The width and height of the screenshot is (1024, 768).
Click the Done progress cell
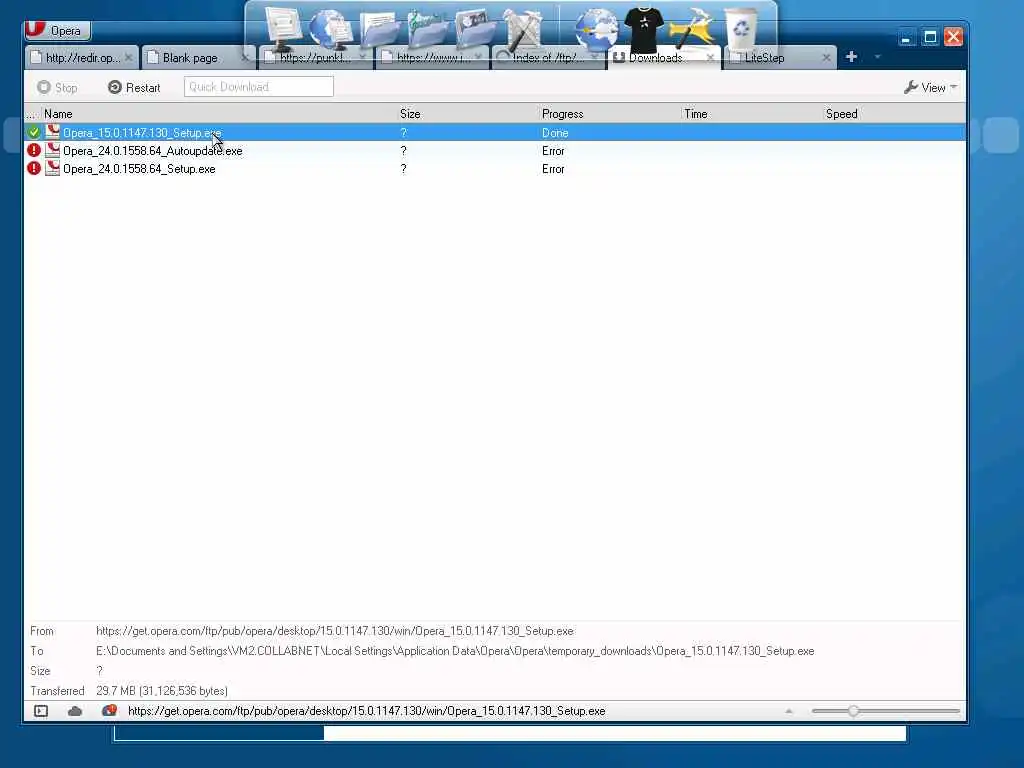click(x=555, y=133)
